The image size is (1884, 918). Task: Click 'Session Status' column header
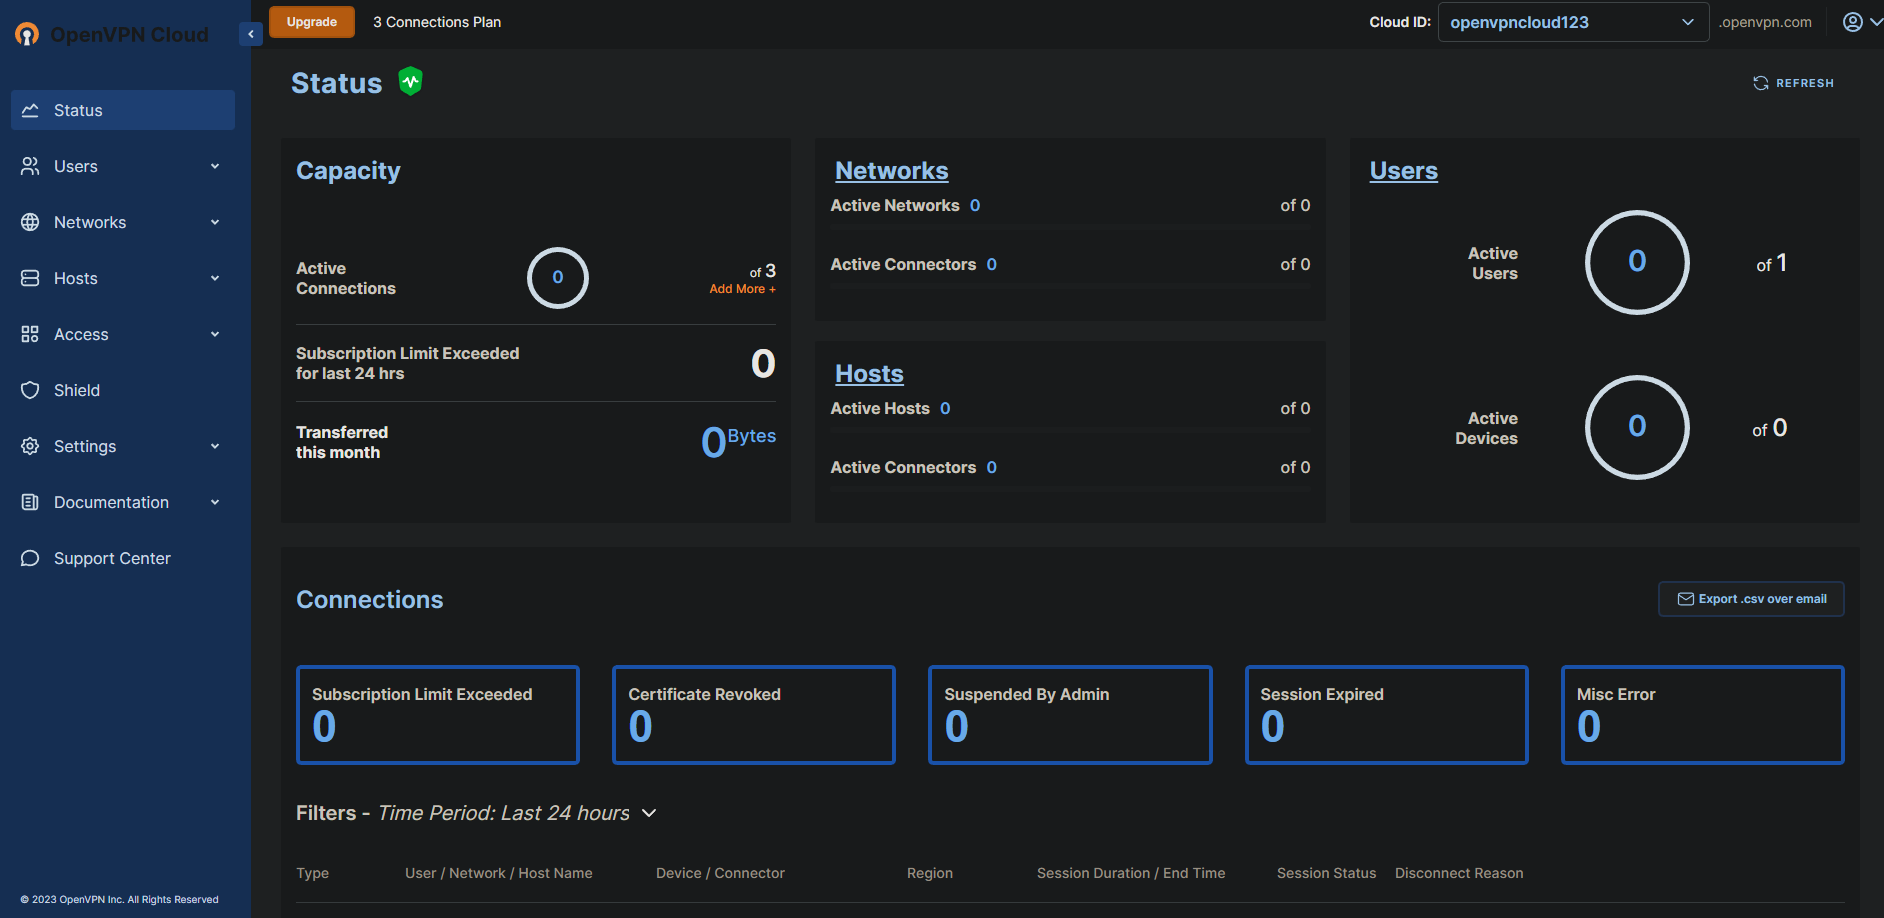[x=1326, y=873]
